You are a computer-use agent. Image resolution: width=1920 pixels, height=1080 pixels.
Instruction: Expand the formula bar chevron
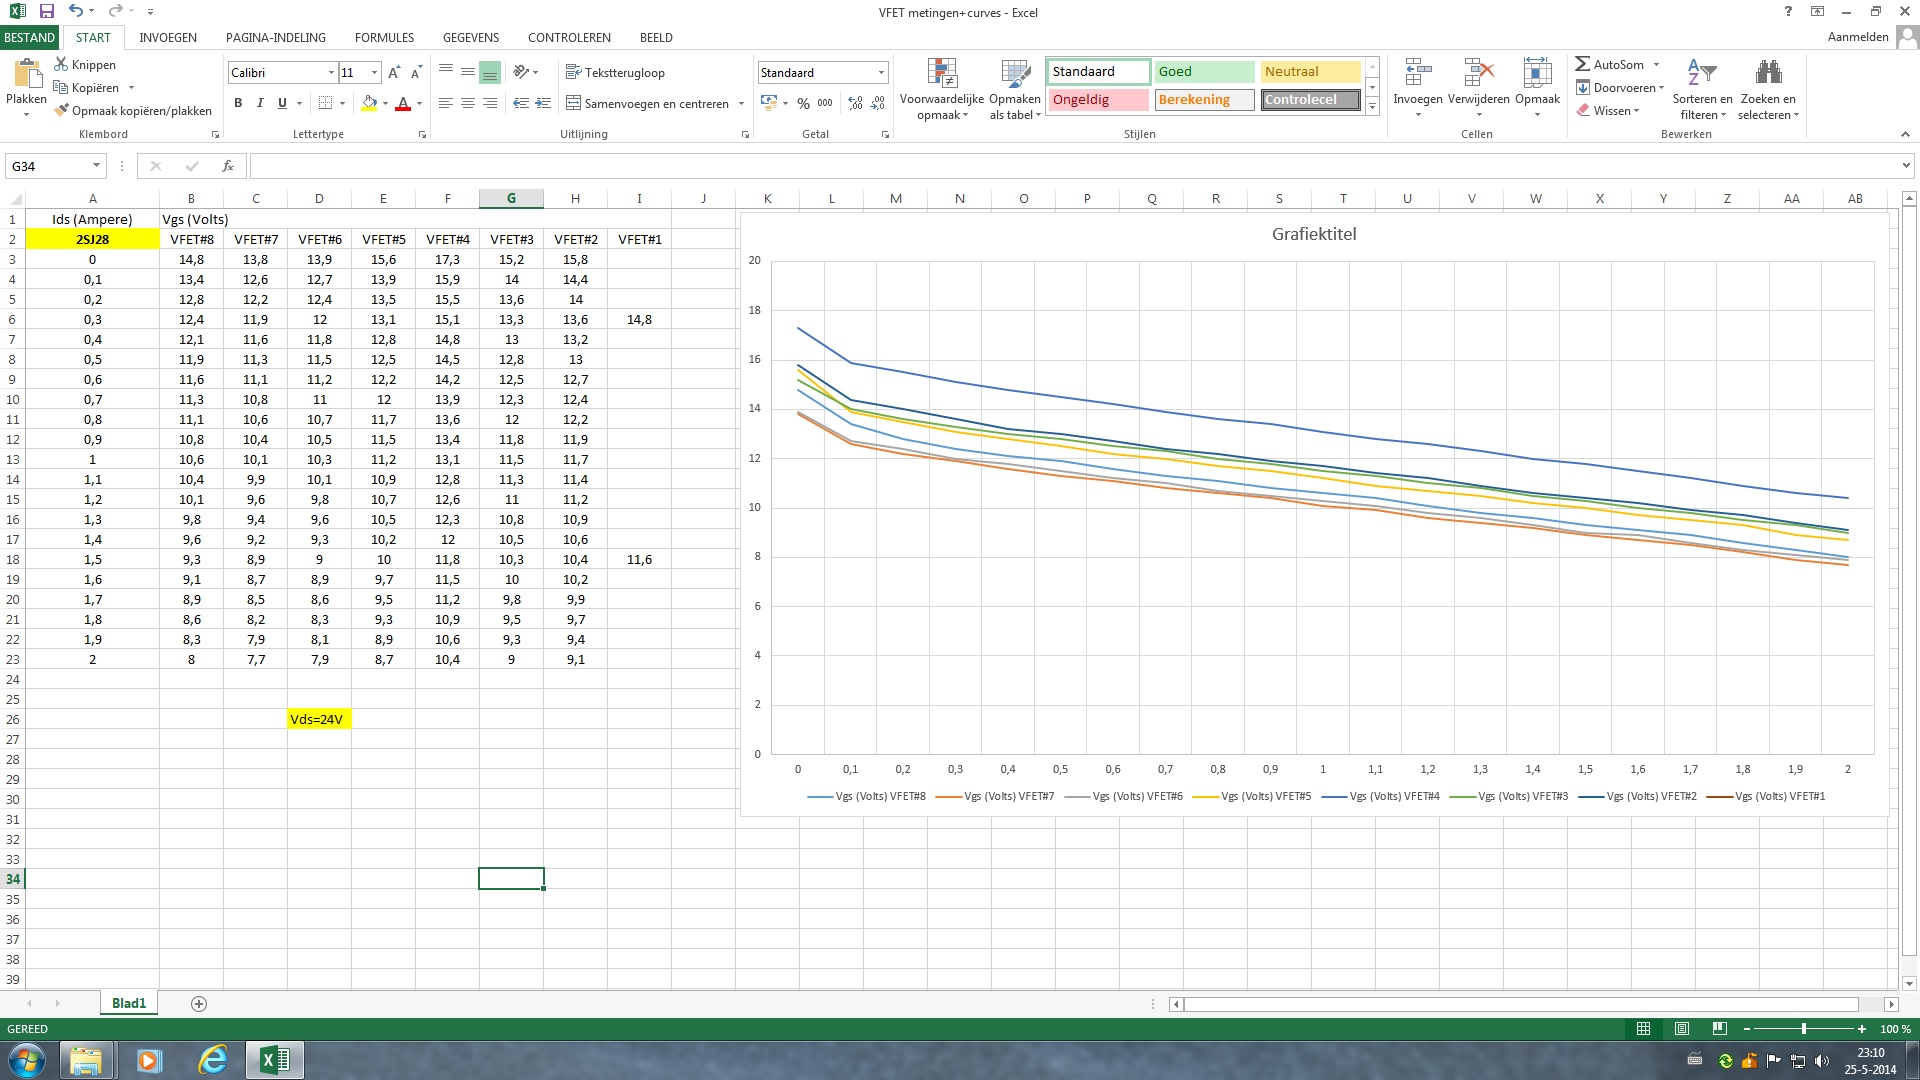point(1906,166)
